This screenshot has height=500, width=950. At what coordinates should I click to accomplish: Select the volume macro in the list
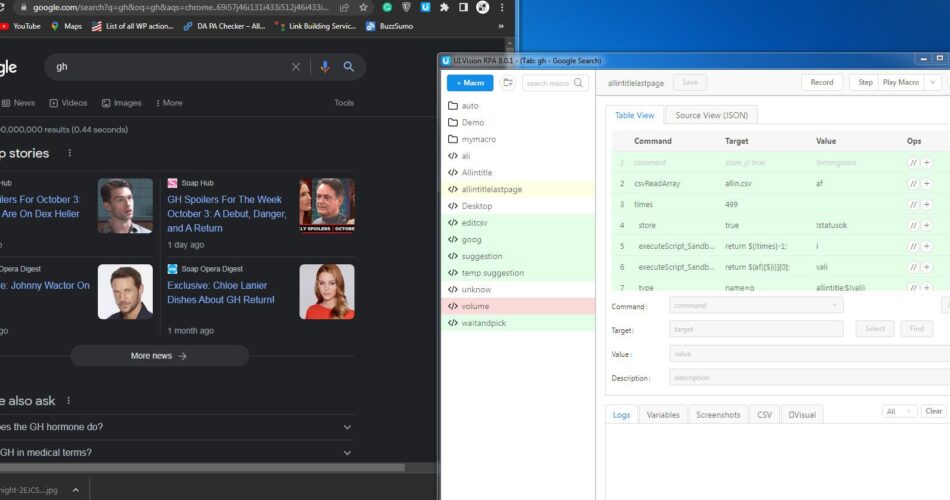(475, 306)
